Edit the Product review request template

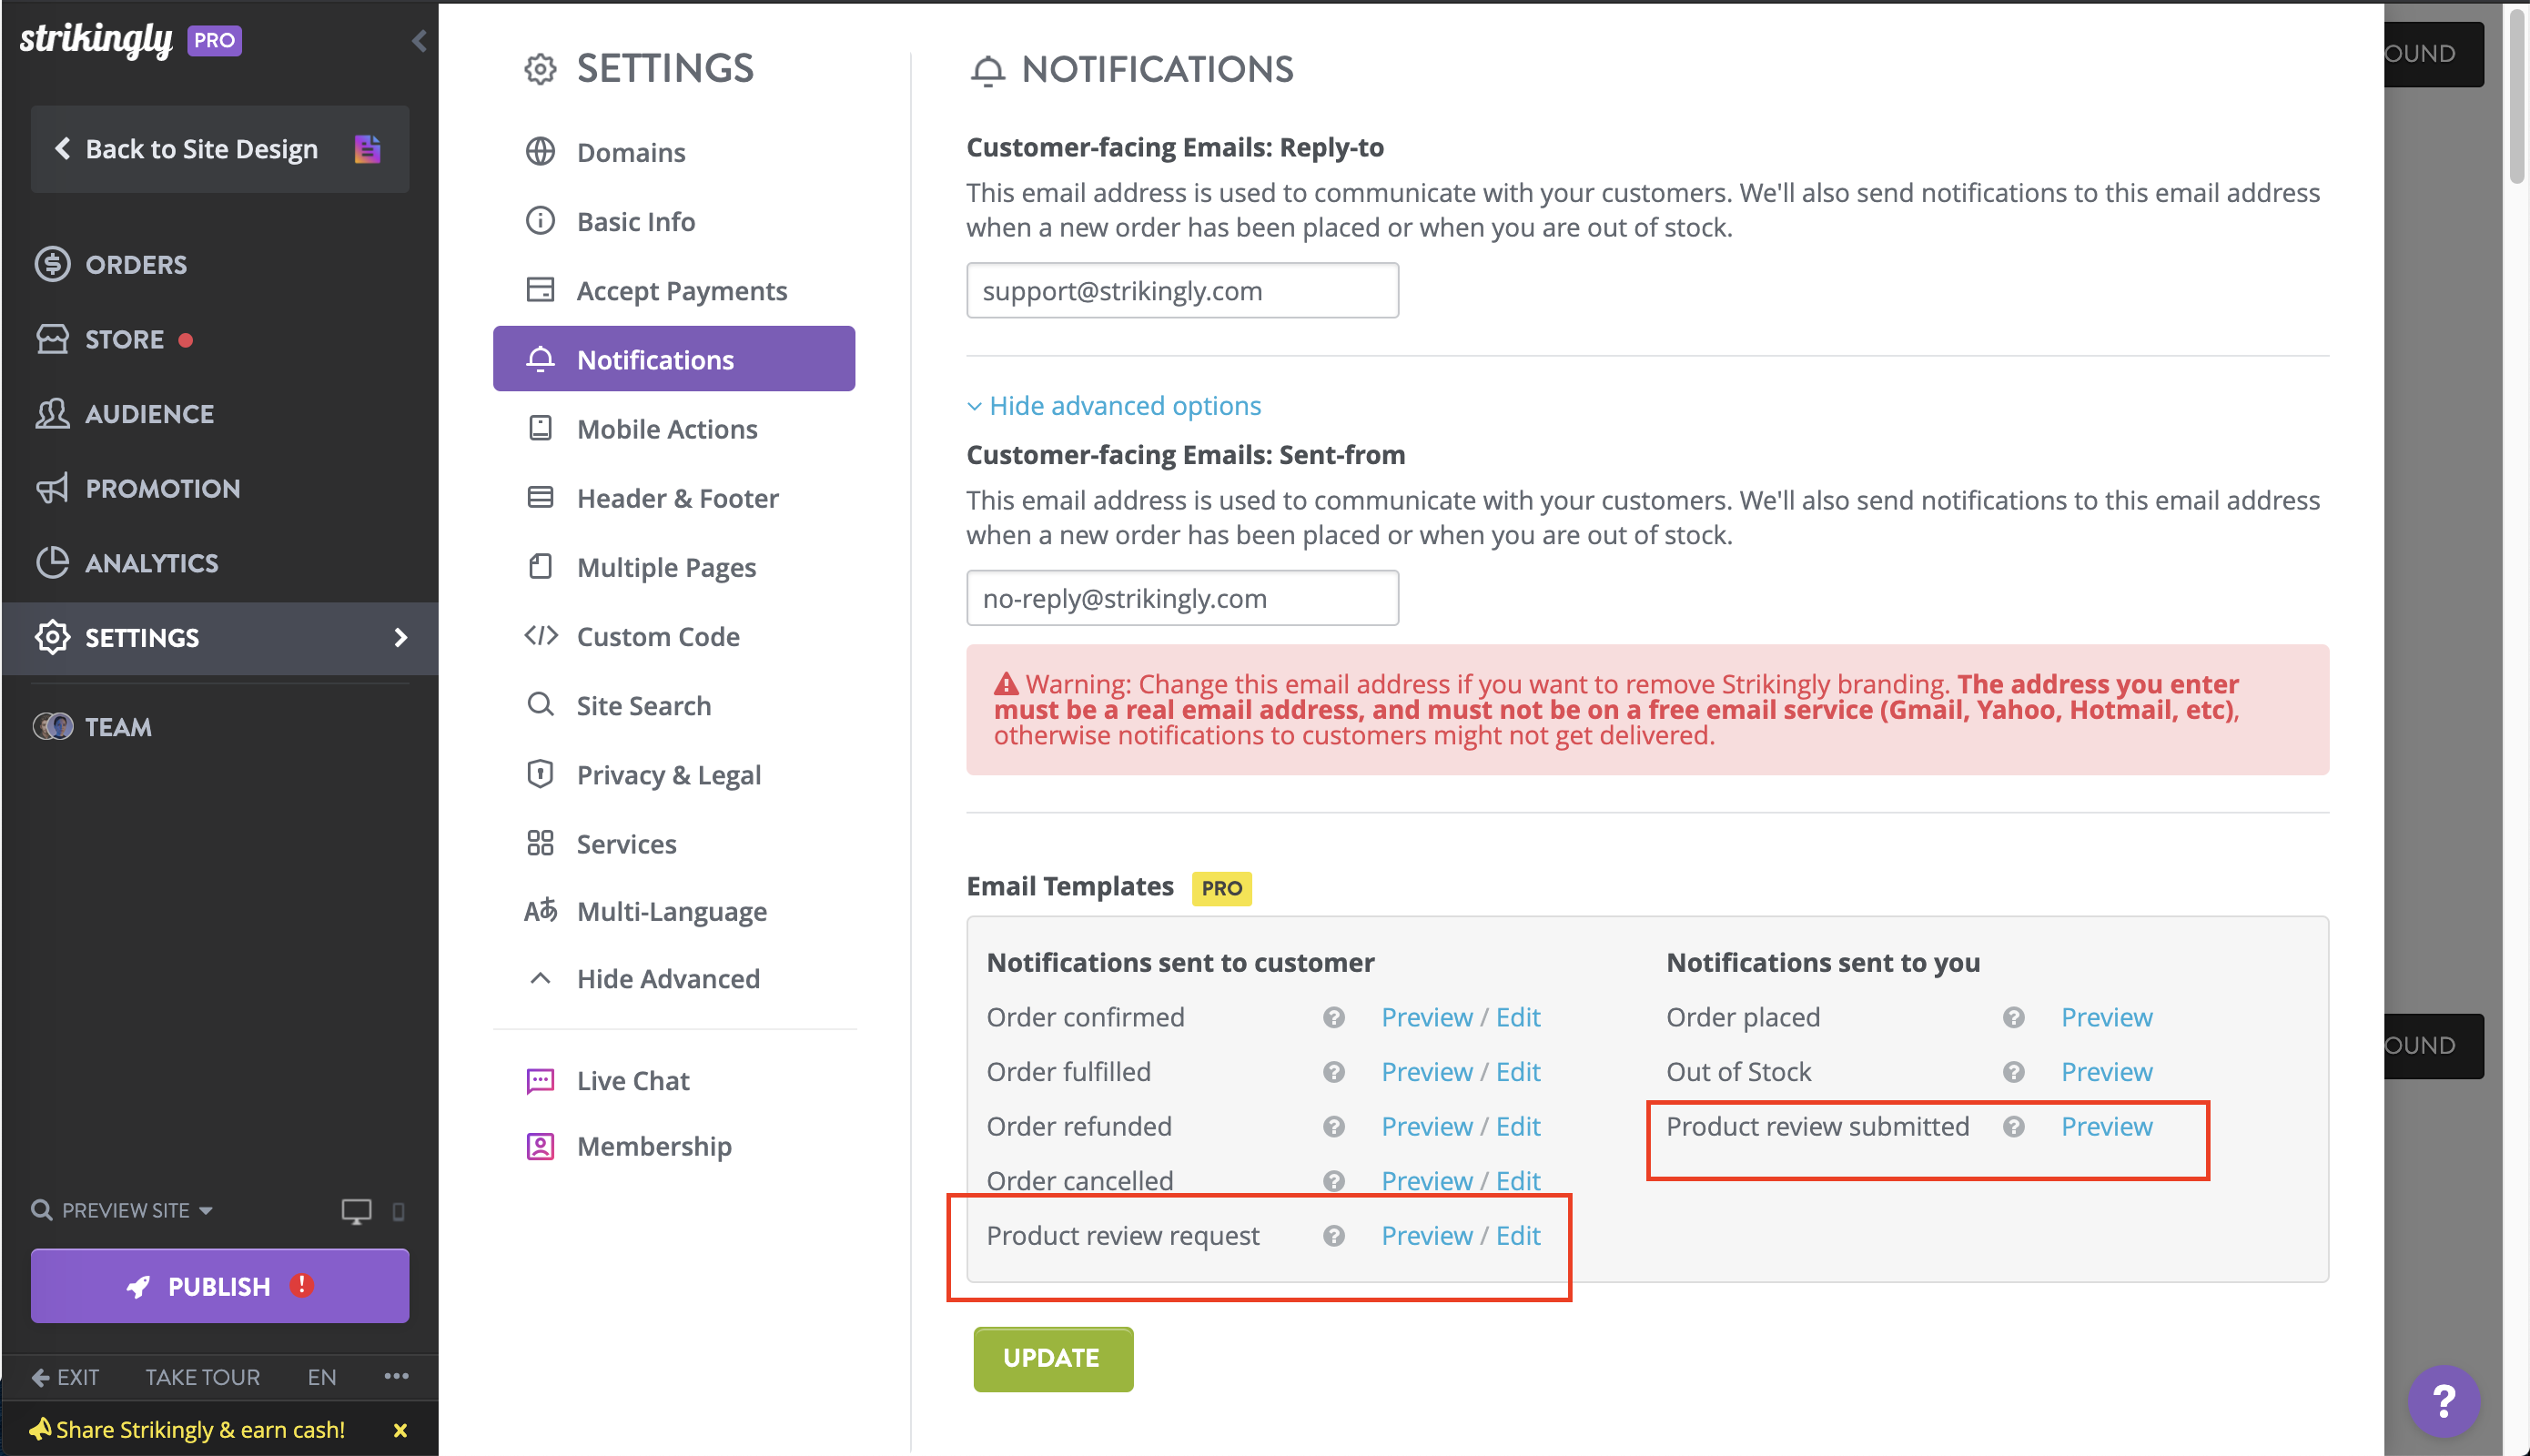coord(1518,1236)
